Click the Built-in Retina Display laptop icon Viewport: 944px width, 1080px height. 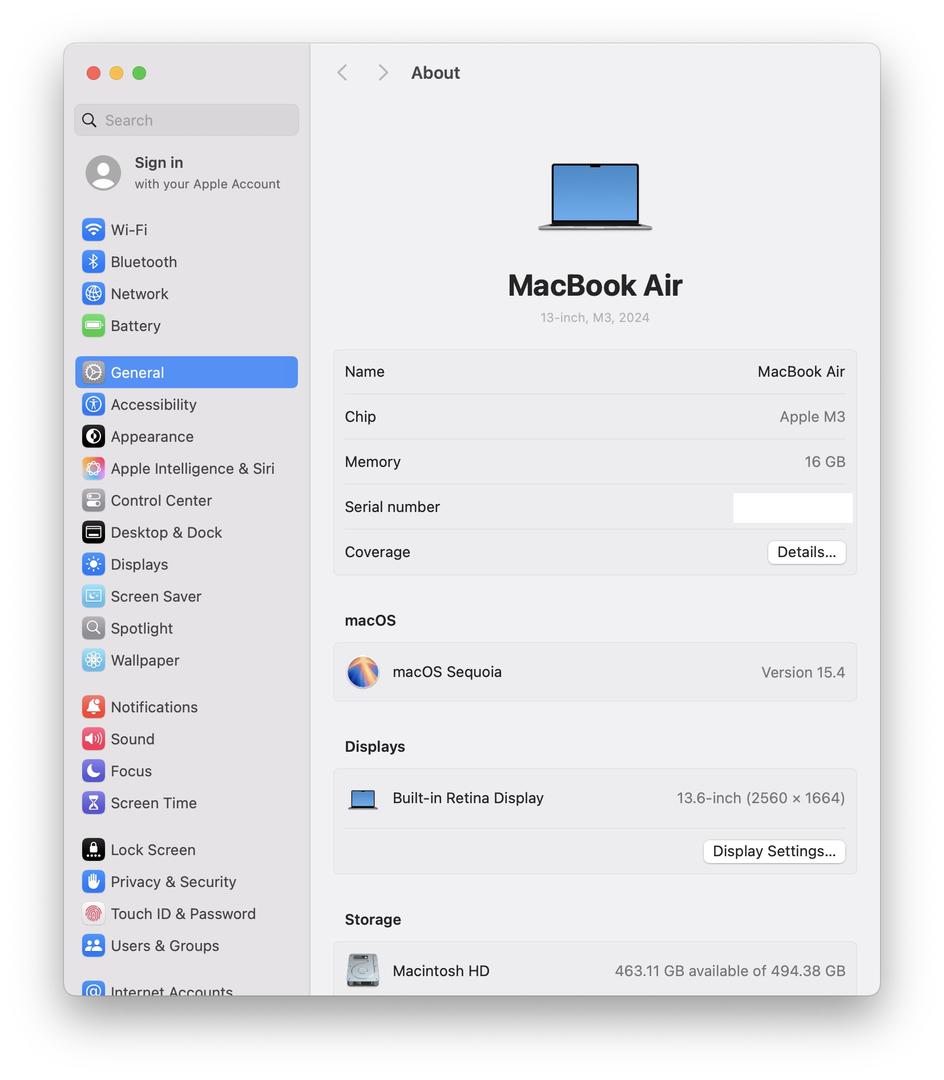(363, 799)
